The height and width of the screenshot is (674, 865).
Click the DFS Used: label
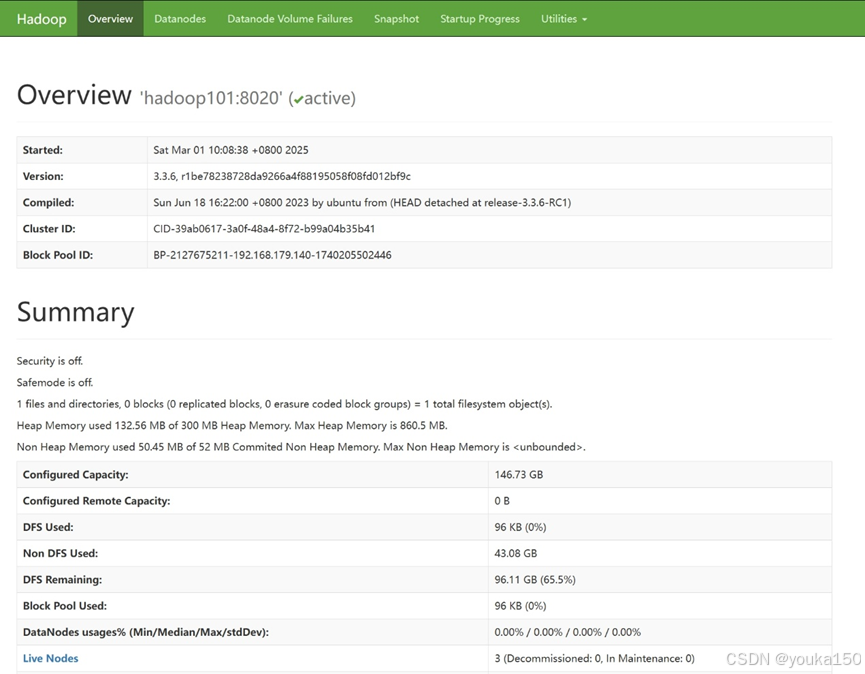pyautogui.click(x=48, y=527)
